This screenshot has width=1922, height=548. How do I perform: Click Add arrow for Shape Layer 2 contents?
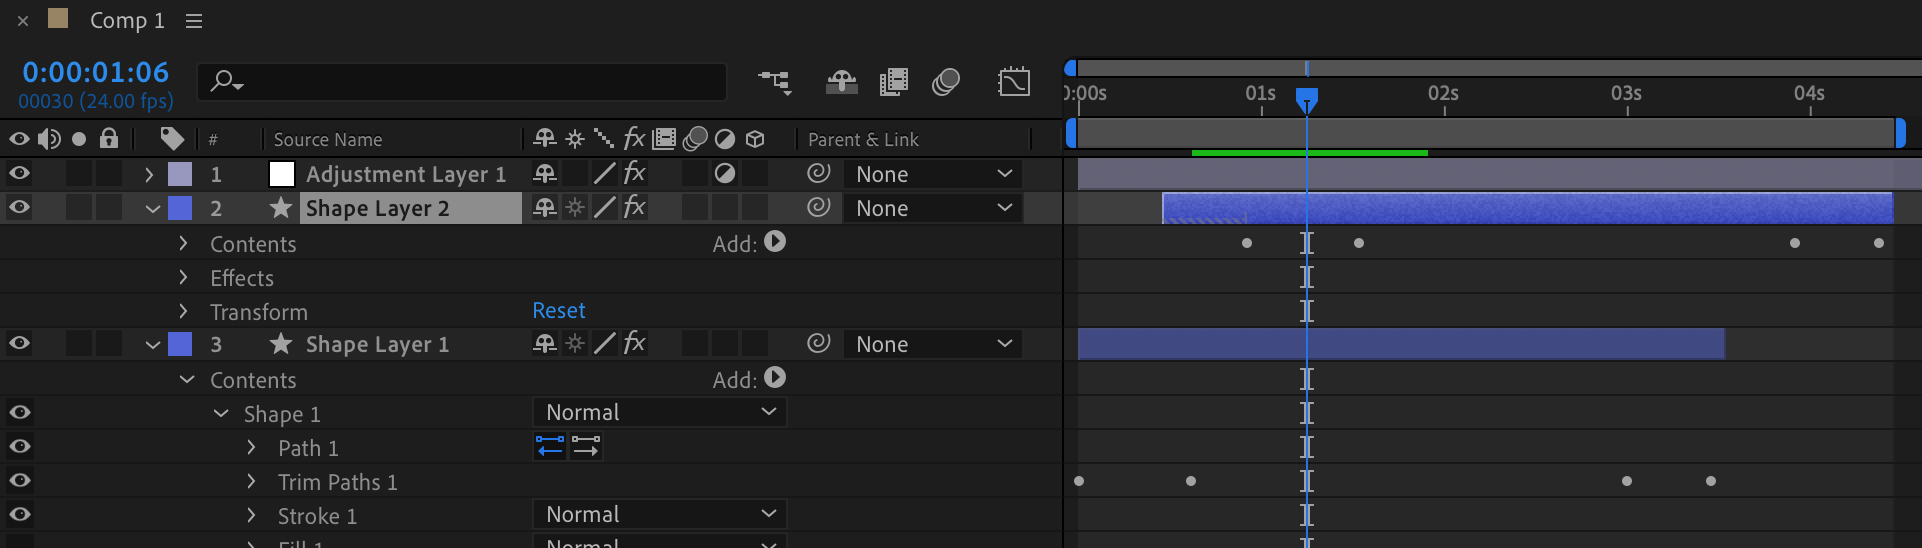[x=775, y=242]
